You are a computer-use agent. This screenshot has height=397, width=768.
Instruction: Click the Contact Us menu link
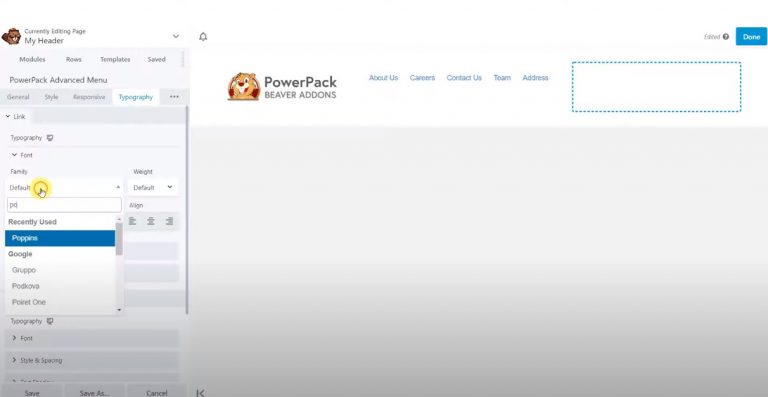(464, 78)
